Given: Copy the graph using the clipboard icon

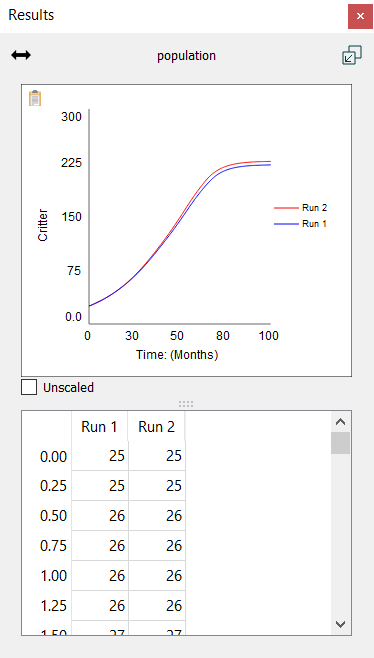Looking at the screenshot, I should [35, 98].
